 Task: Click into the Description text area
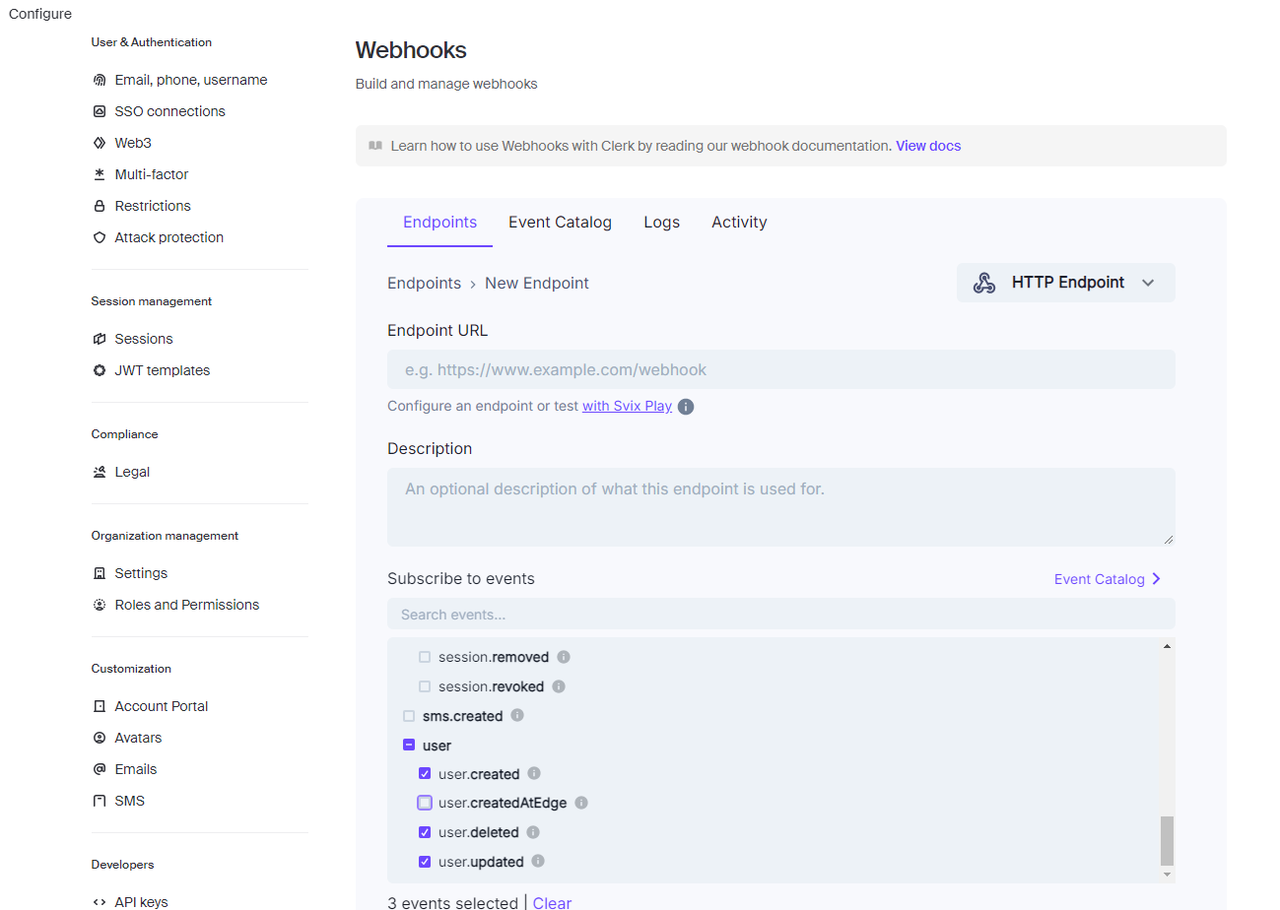pyautogui.click(x=781, y=507)
